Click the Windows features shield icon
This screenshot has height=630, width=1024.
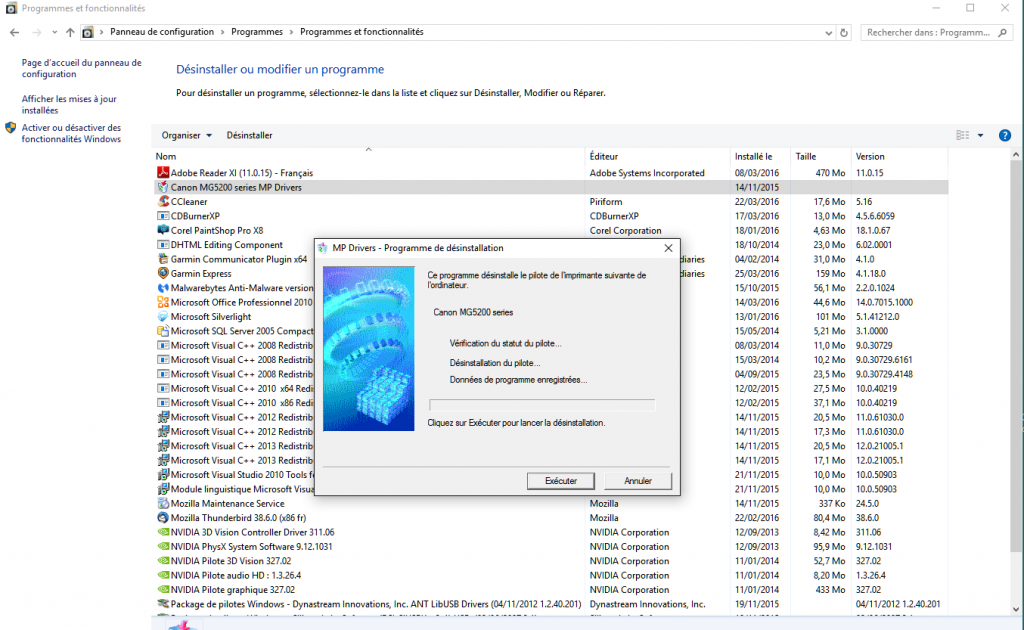point(10,127)
